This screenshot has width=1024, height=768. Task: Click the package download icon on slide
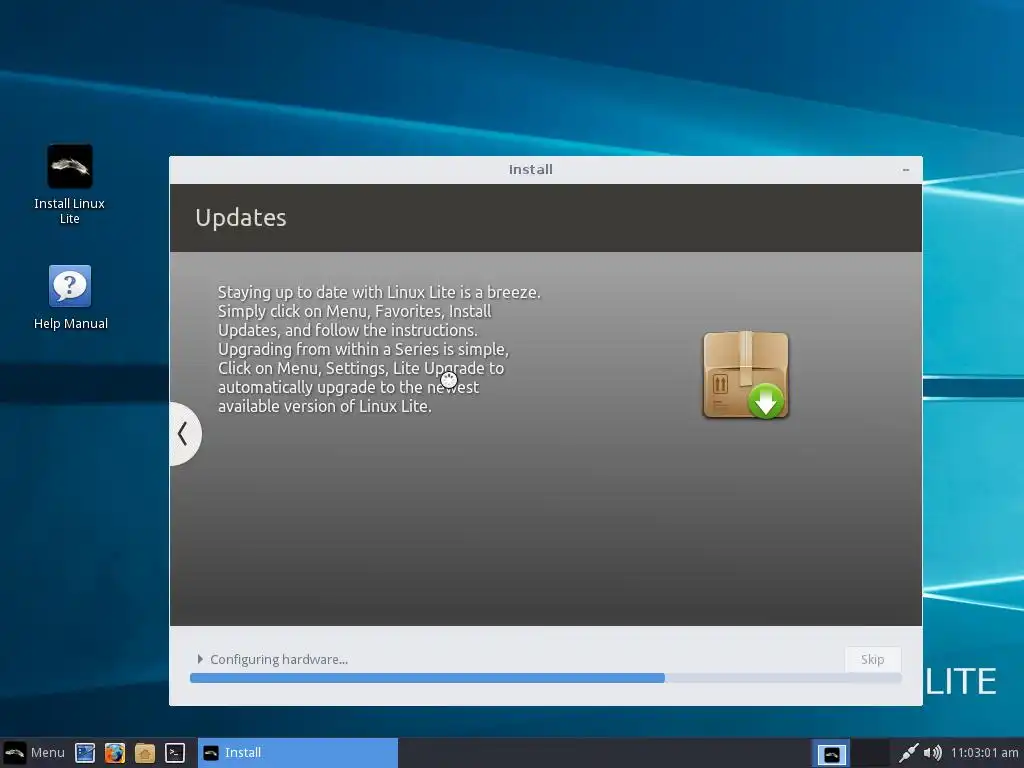coord(746,375)
